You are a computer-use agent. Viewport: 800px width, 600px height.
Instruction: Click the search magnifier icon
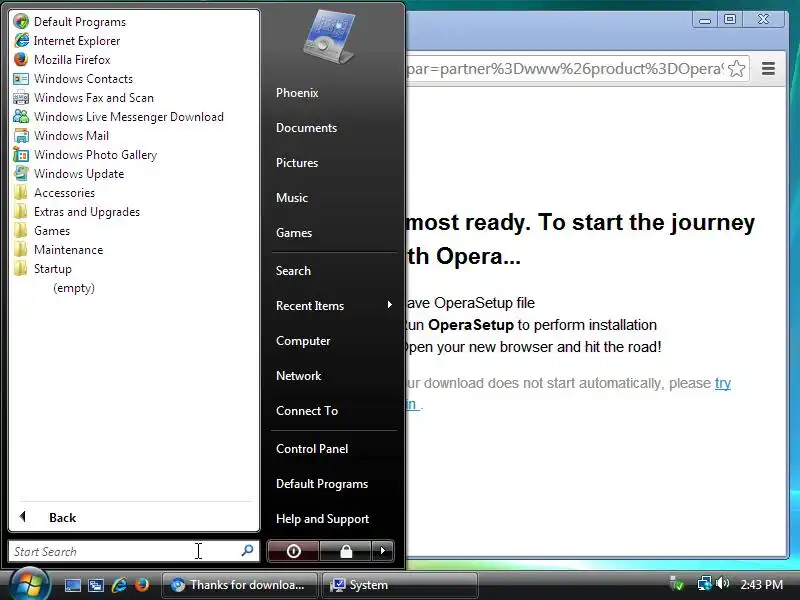247,551
